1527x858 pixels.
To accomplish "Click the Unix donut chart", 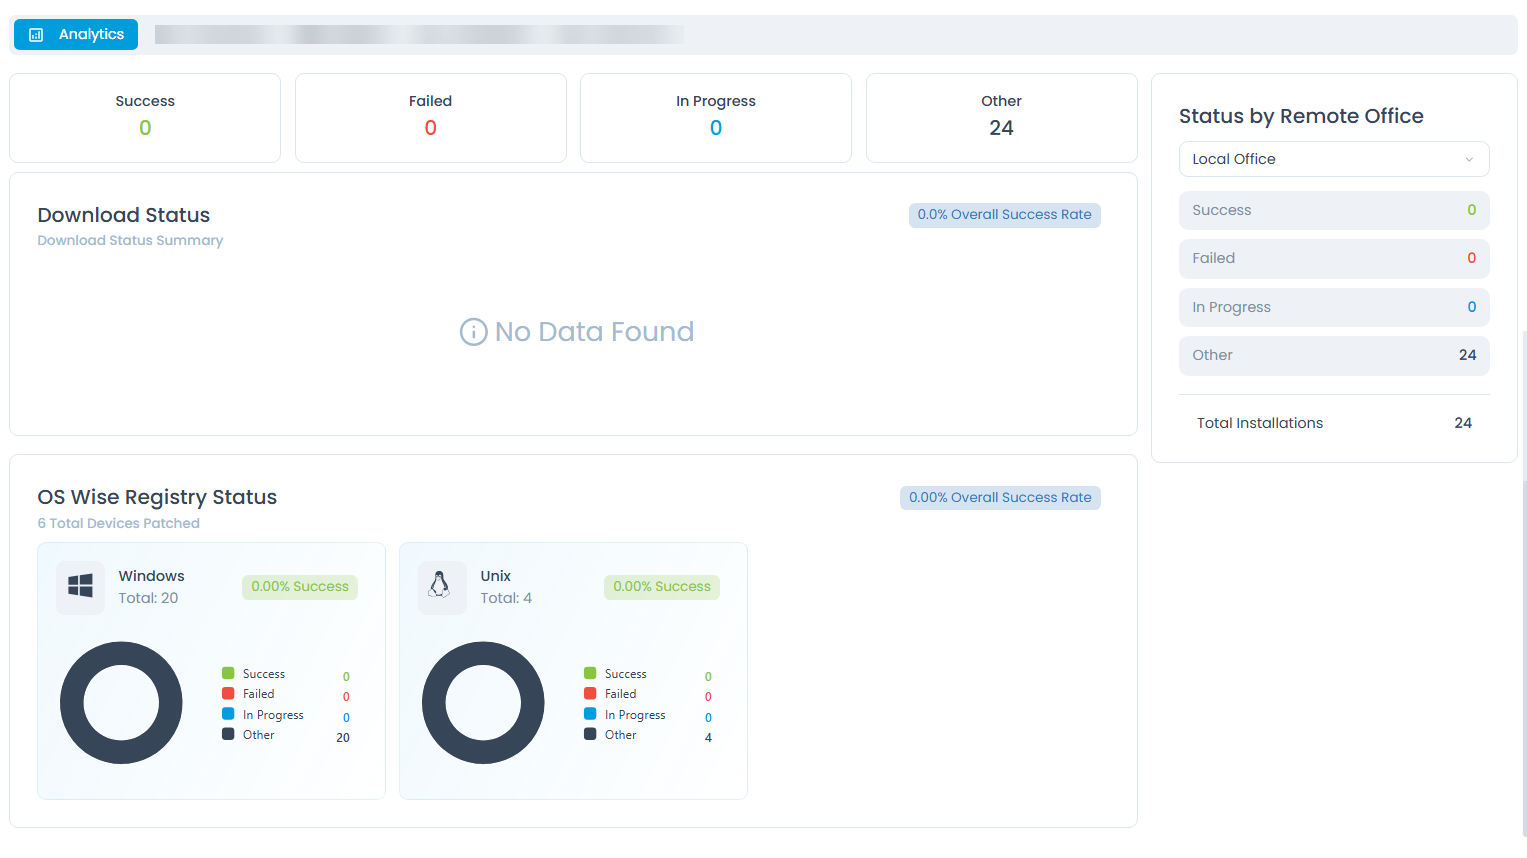I will point(483,703).
